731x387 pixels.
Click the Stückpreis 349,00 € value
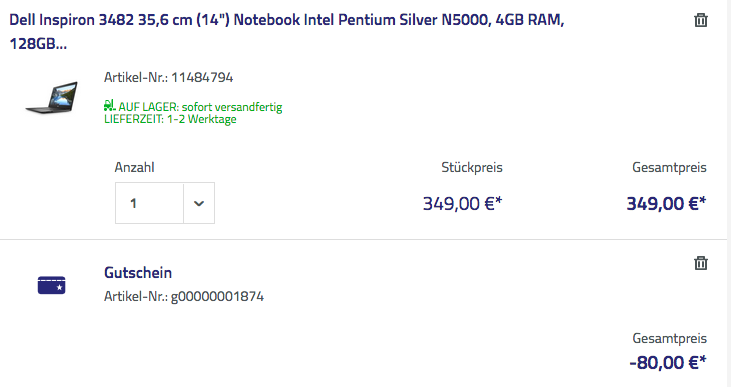[x=462, y=204]
